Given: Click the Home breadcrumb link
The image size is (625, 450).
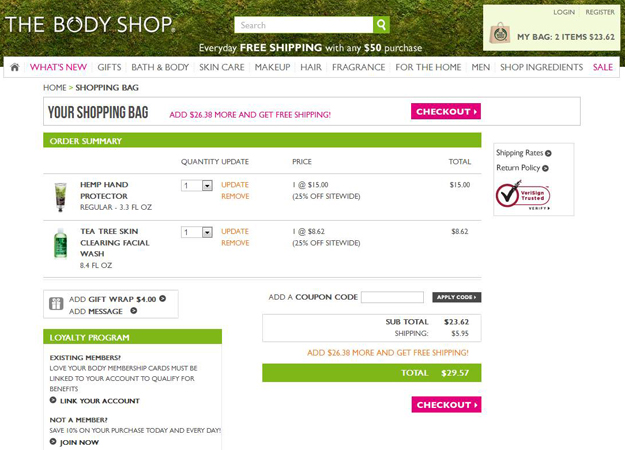Looking at the screenshot, I should point(55,88).
